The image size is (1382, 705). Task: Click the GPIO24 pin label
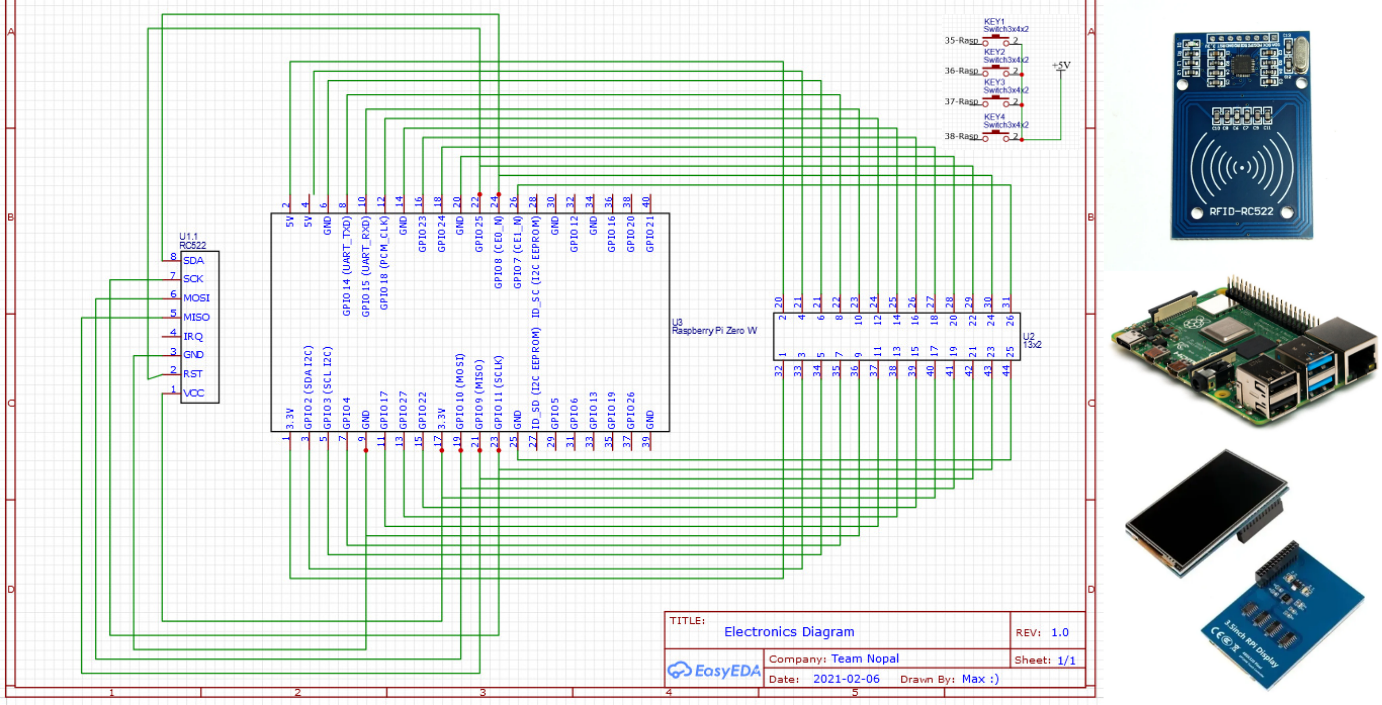point(441,233)
